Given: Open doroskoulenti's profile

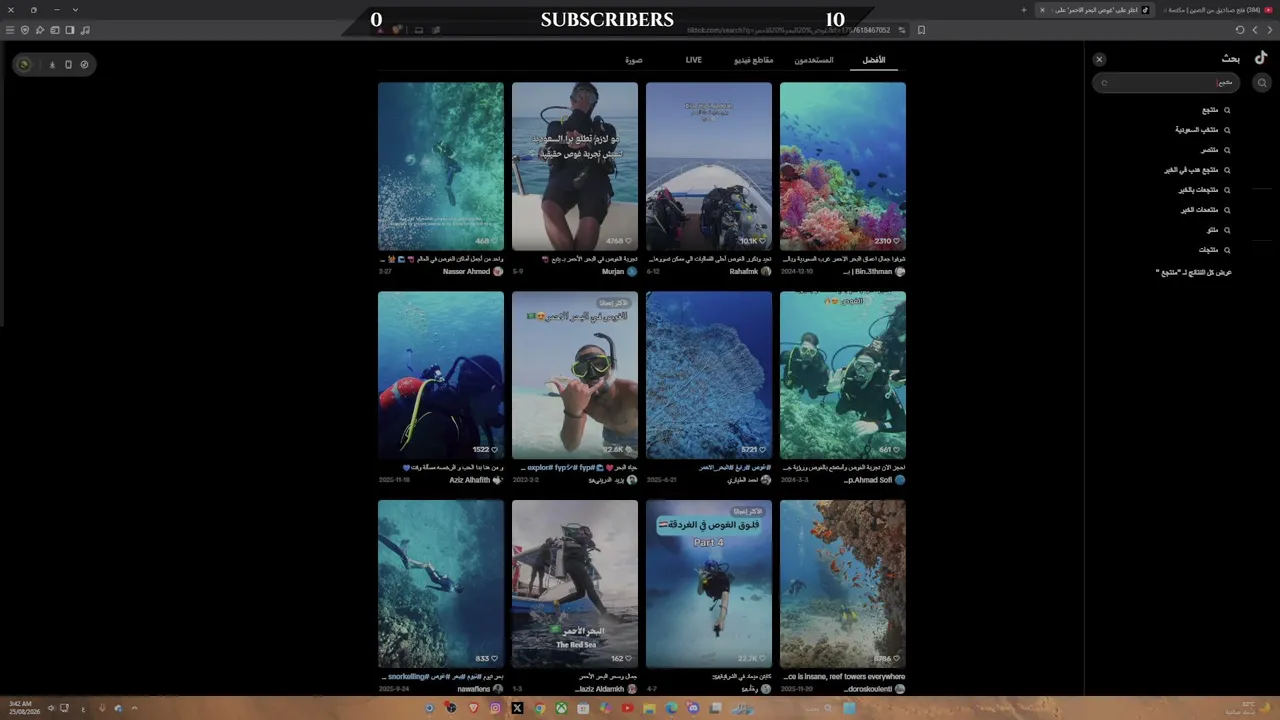Looking at the screenshot, I should [x=875, y=689].
